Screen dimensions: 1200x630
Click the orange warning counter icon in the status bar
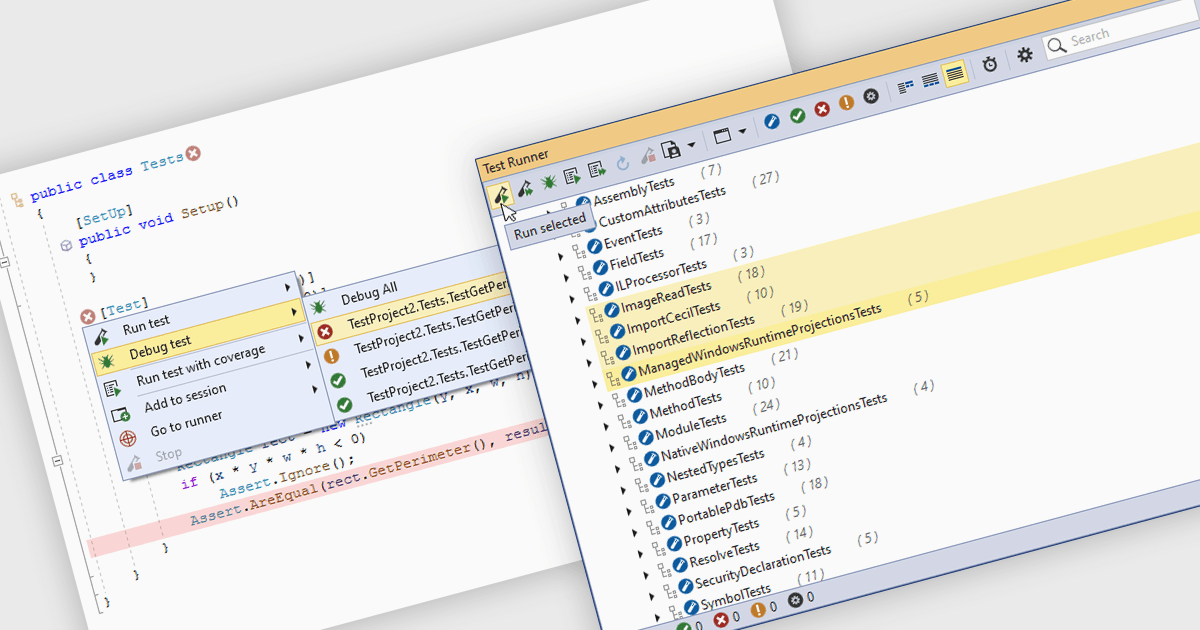[x=758, y=609]
